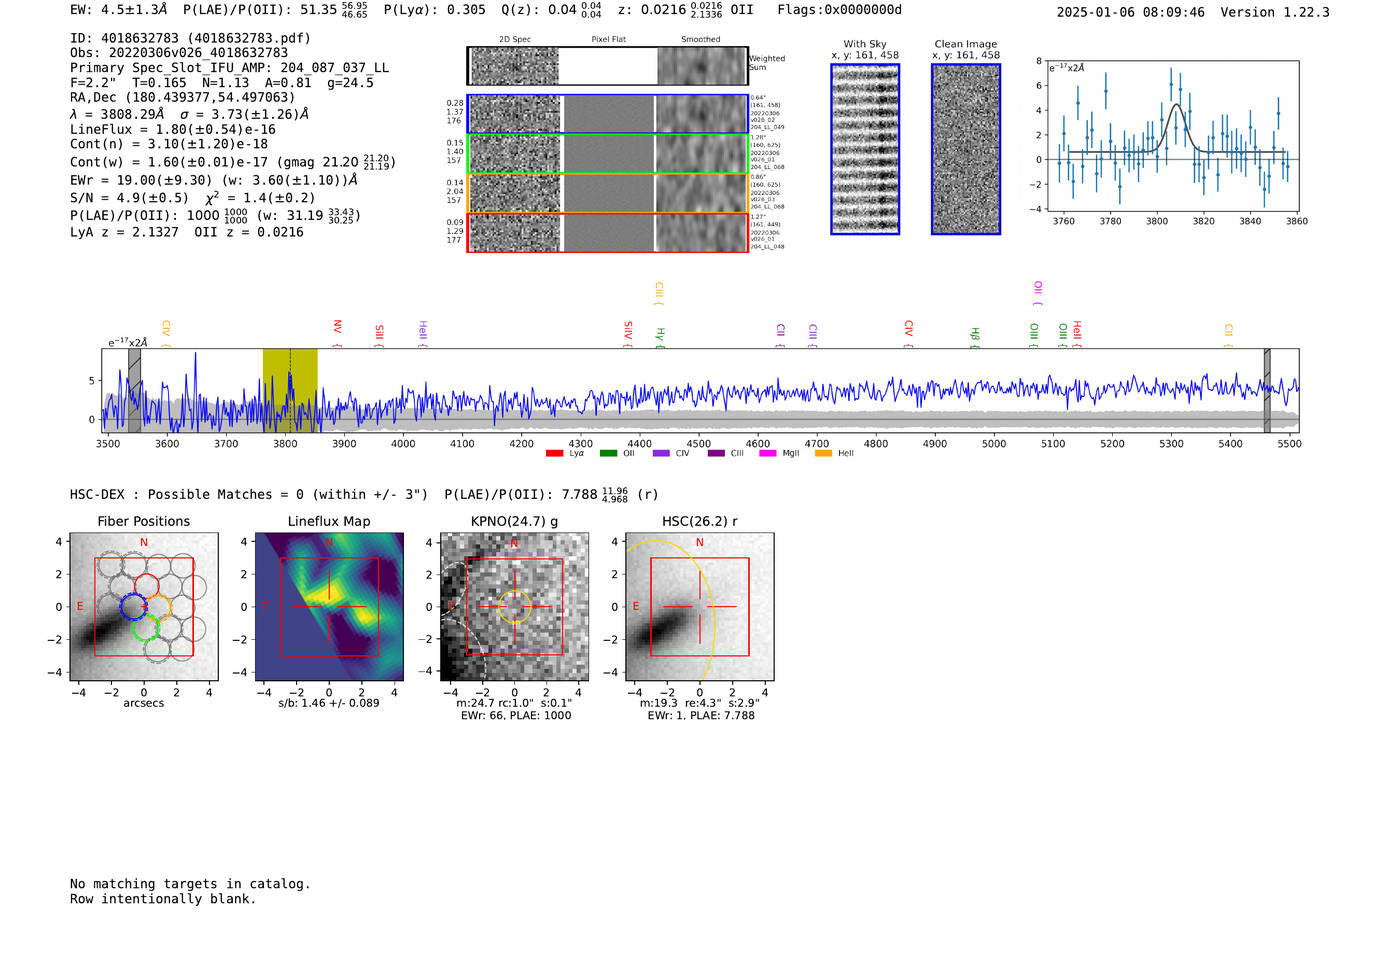Click the yellow aperture circle in KPNO image
1400x953 pixels.
point(514,607)
